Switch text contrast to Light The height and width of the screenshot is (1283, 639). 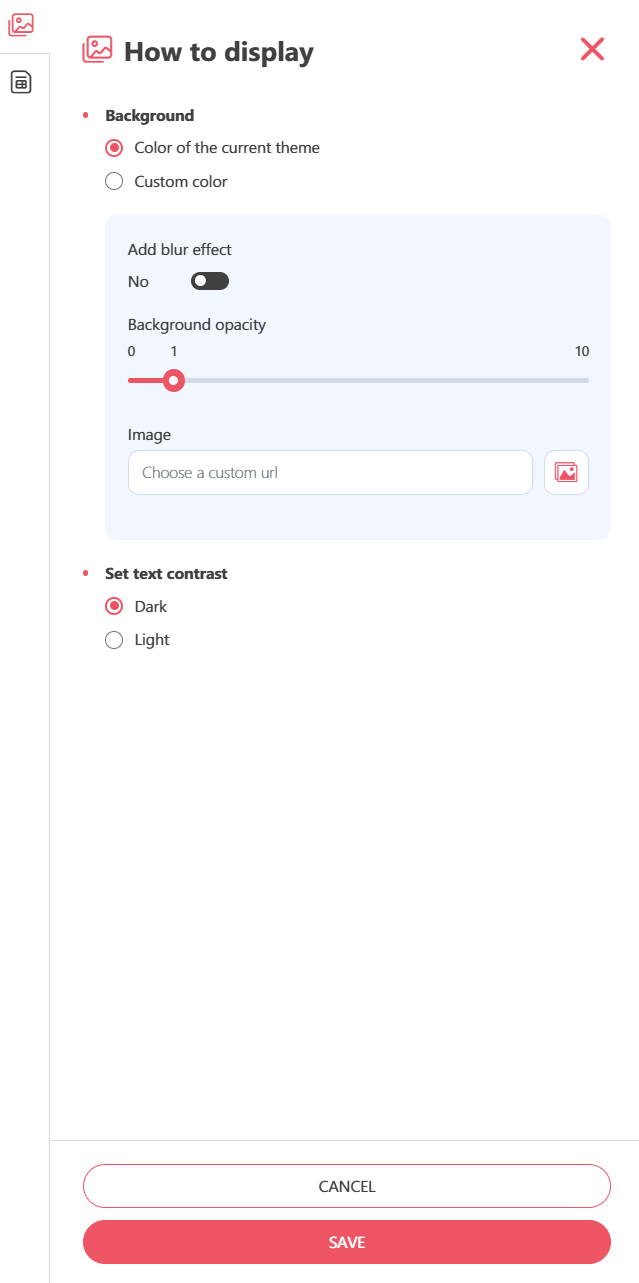click(137, 640)
